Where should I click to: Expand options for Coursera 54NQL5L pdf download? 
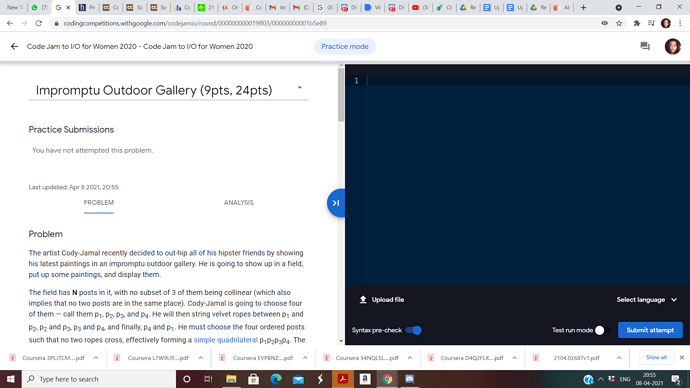pos(410,358)
